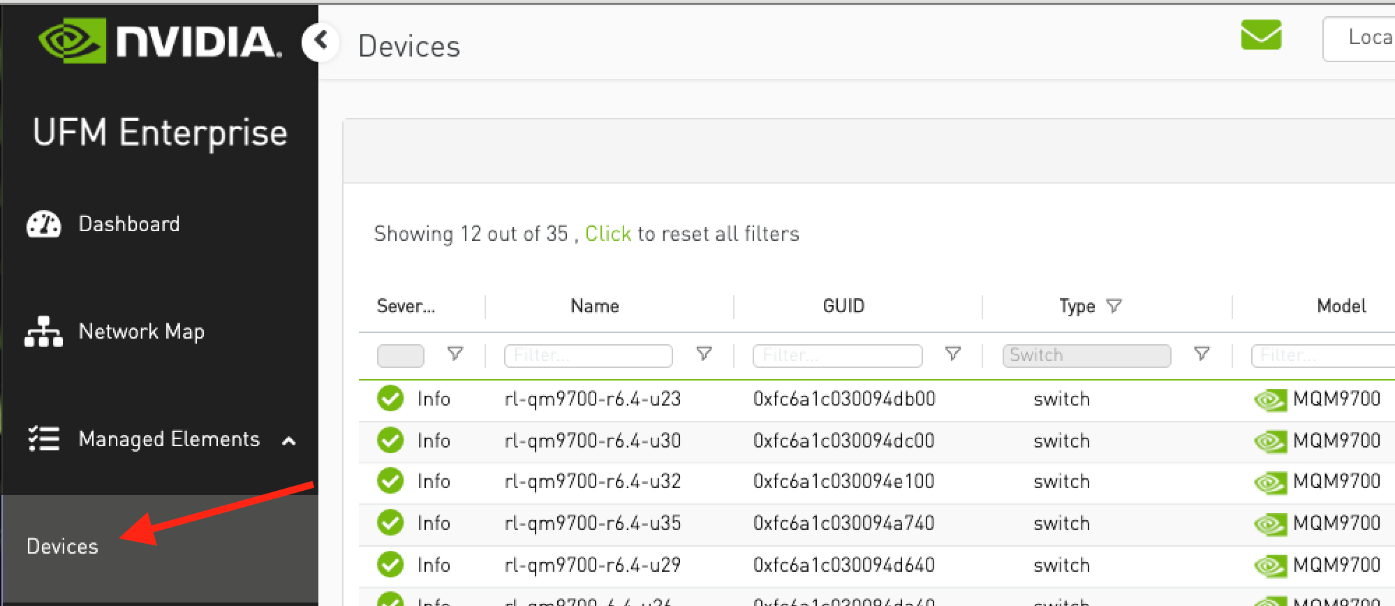This screenshot has height=606, width=1395.
Task: Sort the table by Name column header
Action: pos(594,306)
